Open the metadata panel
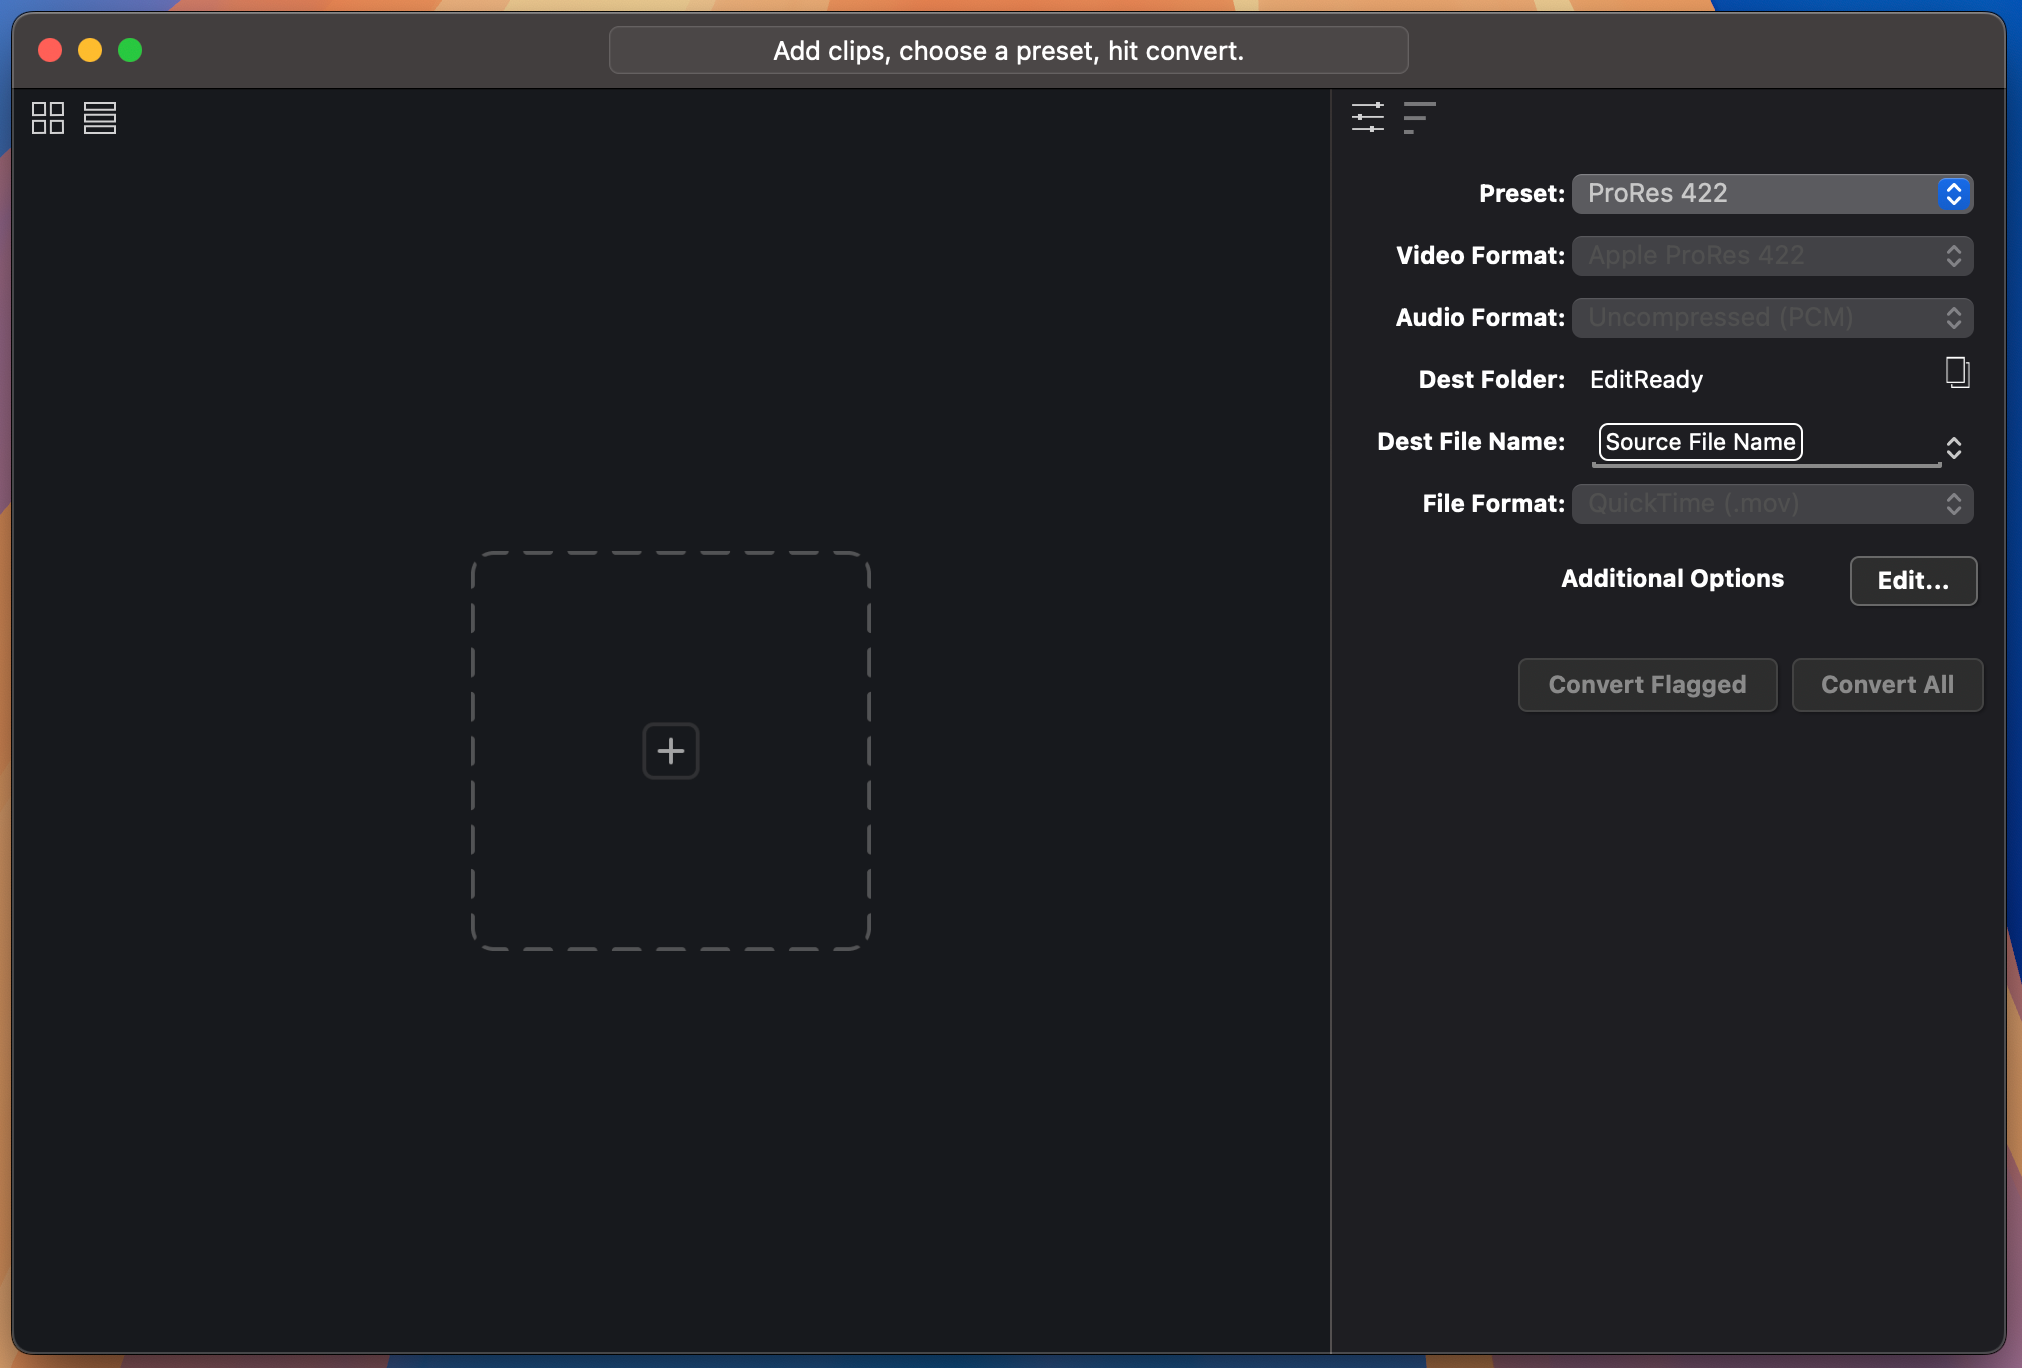Screen dimensions: 2022x1368 [x=1420, y=117]
